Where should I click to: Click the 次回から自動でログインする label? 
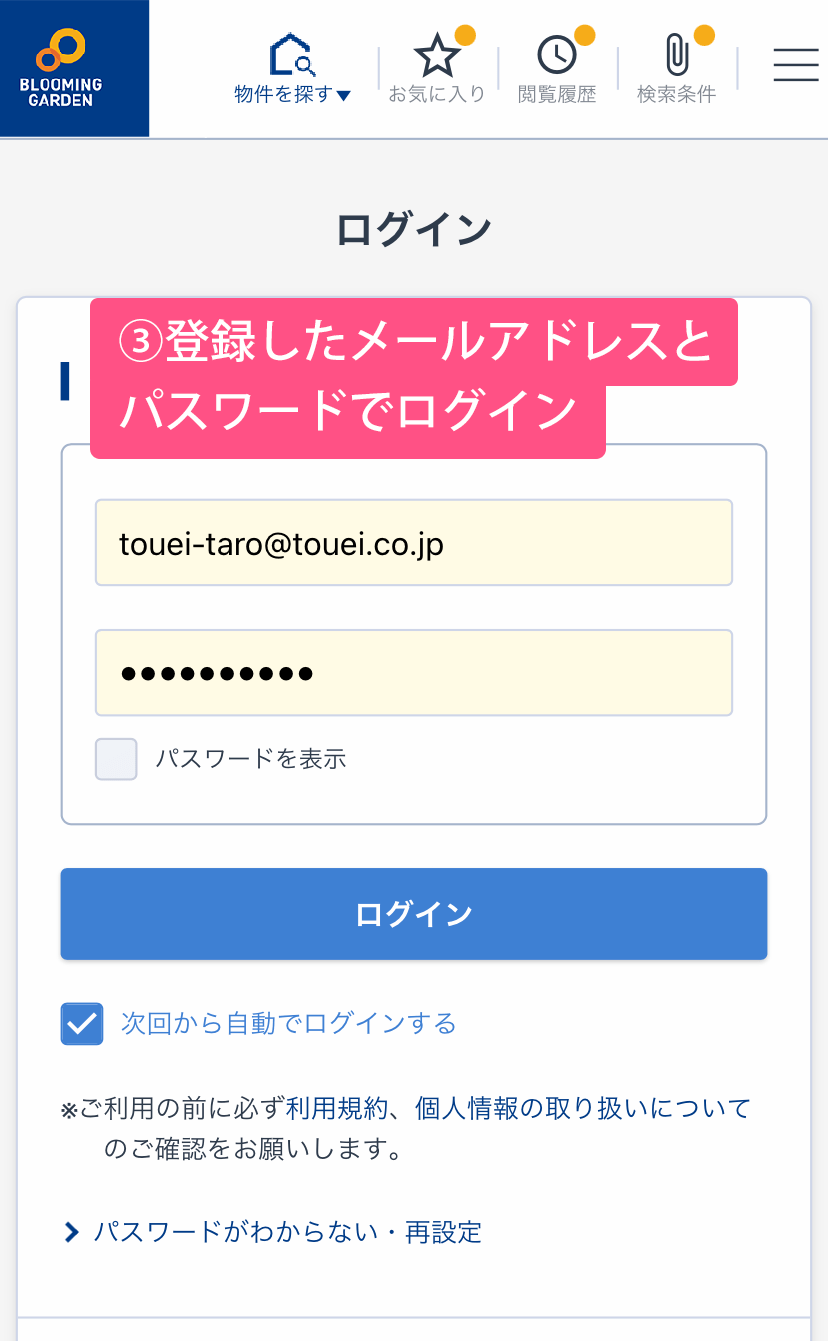(288, 1024)
